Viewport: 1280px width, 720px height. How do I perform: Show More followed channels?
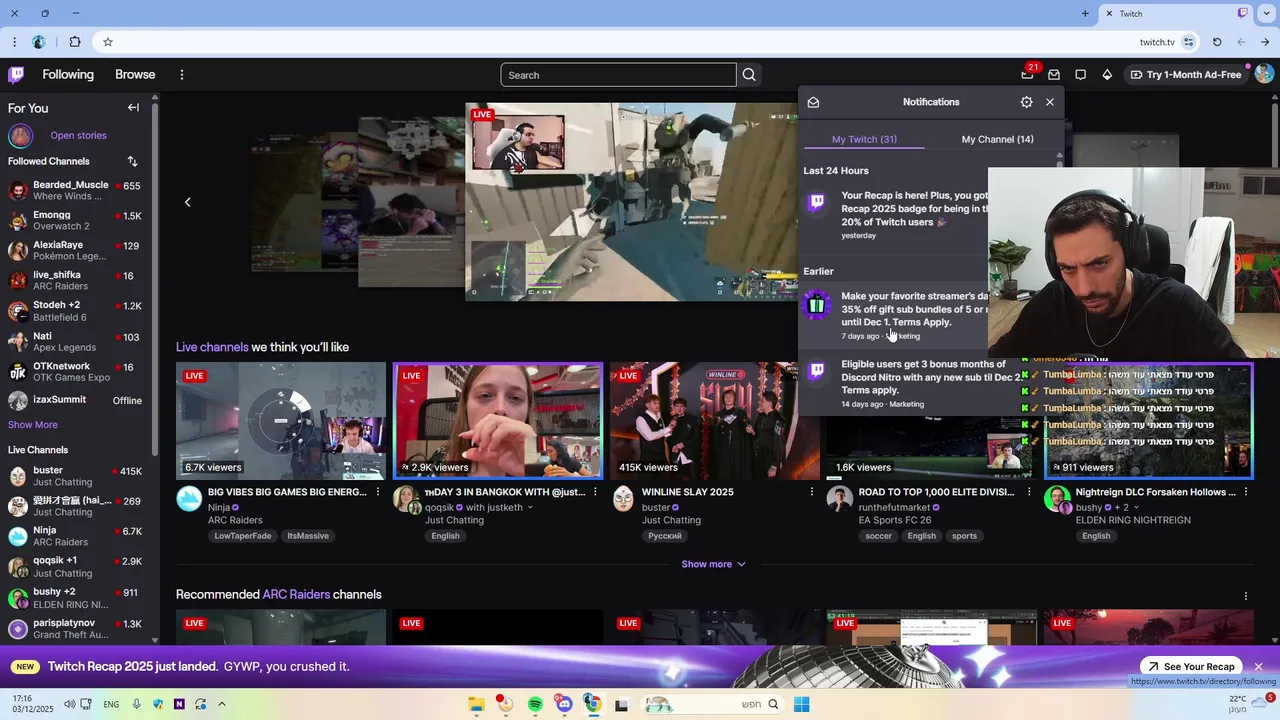coord(33,425)
